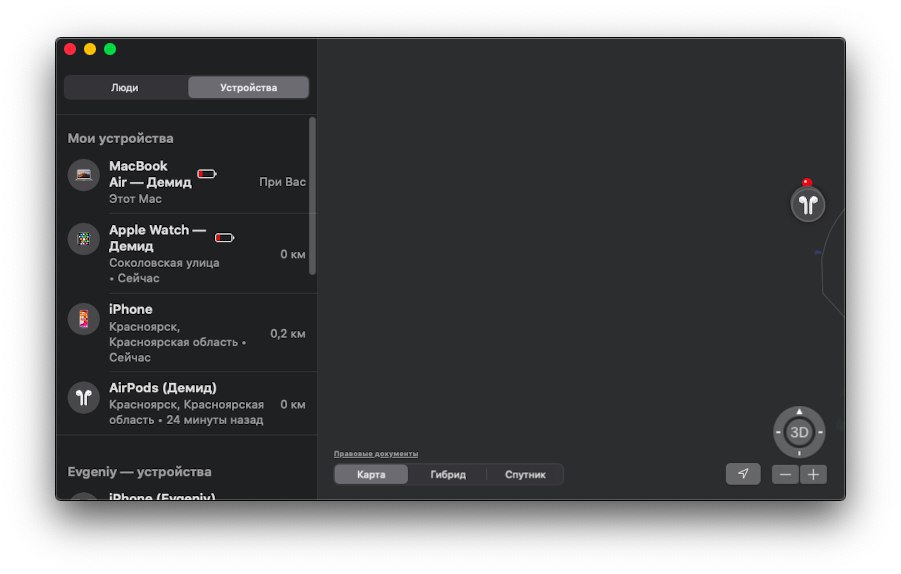This screenshot has height=574, width=901.
Task: Click the "При Вас" status text
Action: click(282, 182)
